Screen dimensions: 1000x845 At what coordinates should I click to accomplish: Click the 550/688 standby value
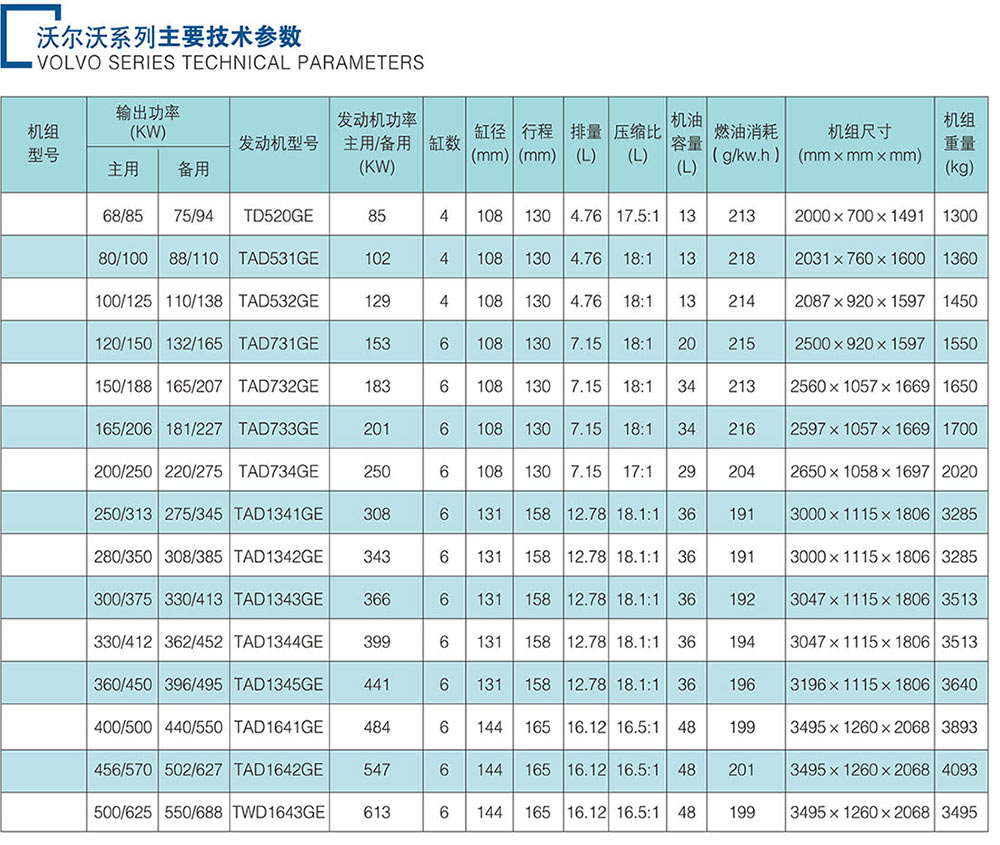tap(194, 812)
